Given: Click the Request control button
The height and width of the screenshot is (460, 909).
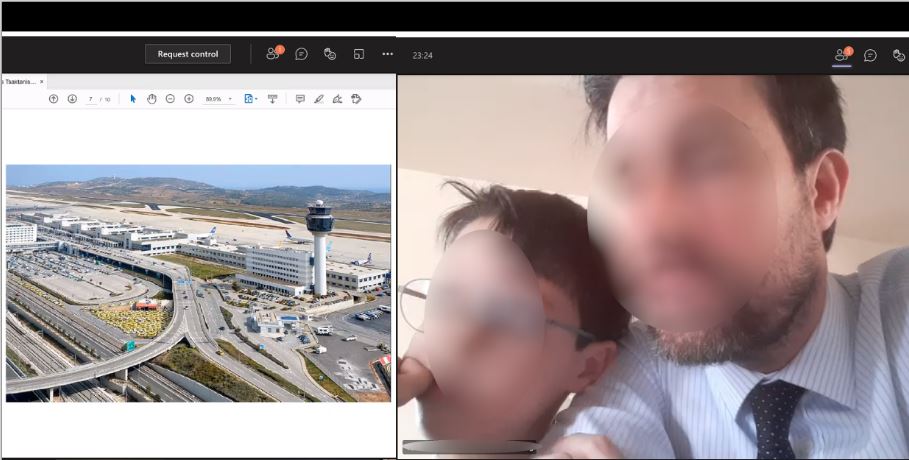Looking at the screenshot, I should [188, 54].
